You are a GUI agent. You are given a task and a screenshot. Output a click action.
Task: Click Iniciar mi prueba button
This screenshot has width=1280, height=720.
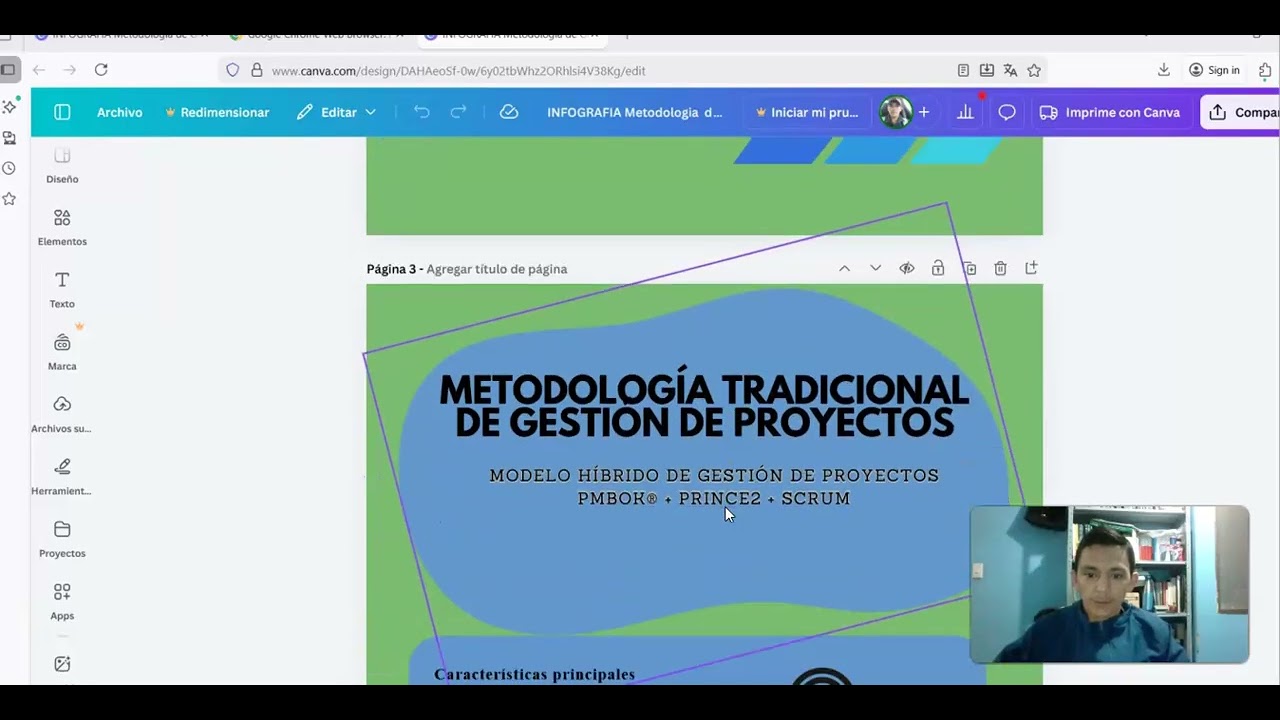[807, 112]
